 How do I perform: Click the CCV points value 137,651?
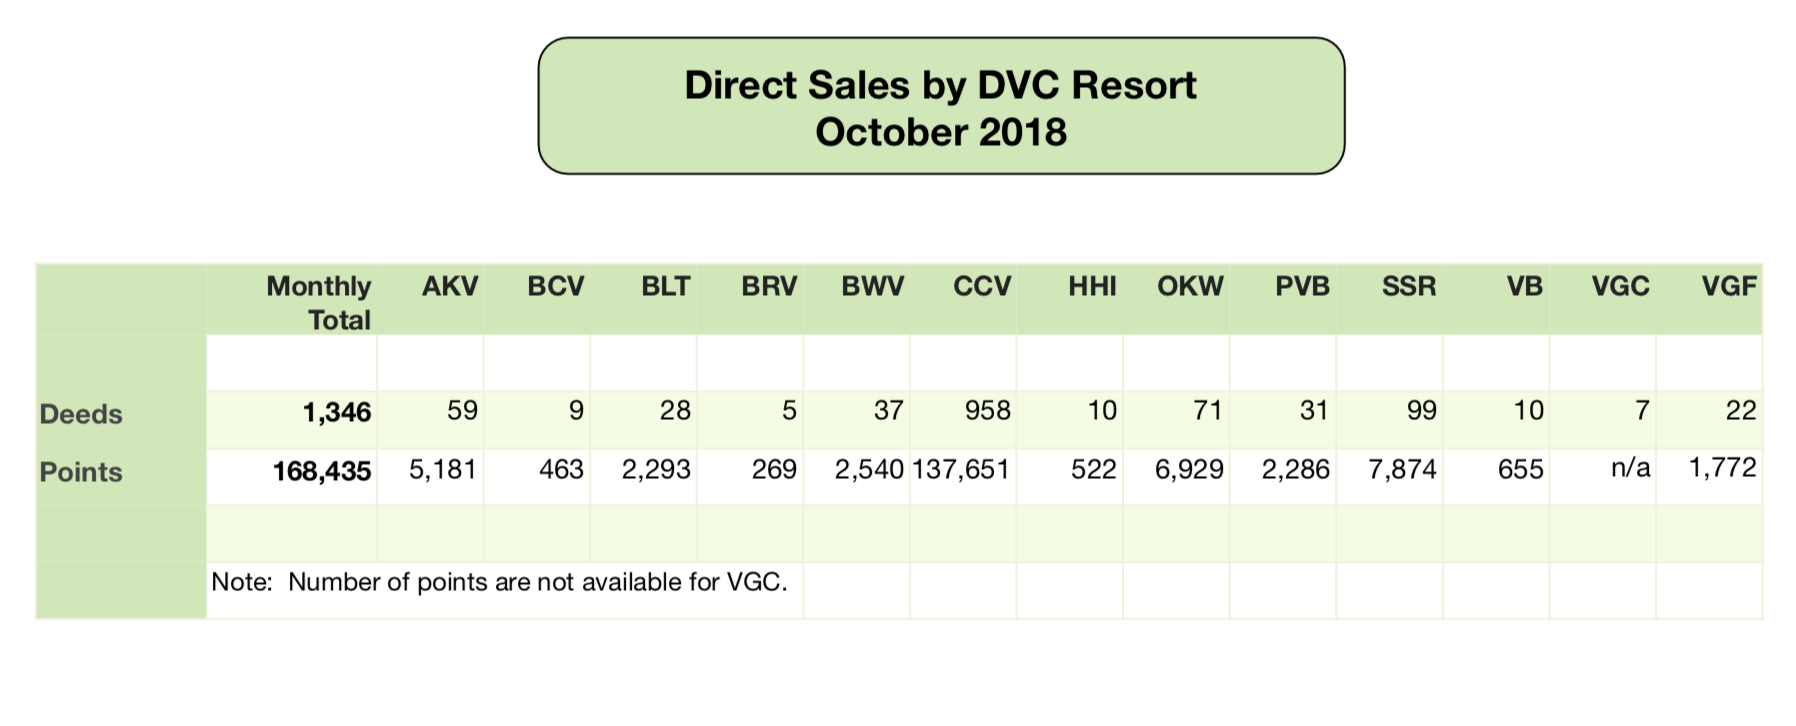[x=961, y=469]
